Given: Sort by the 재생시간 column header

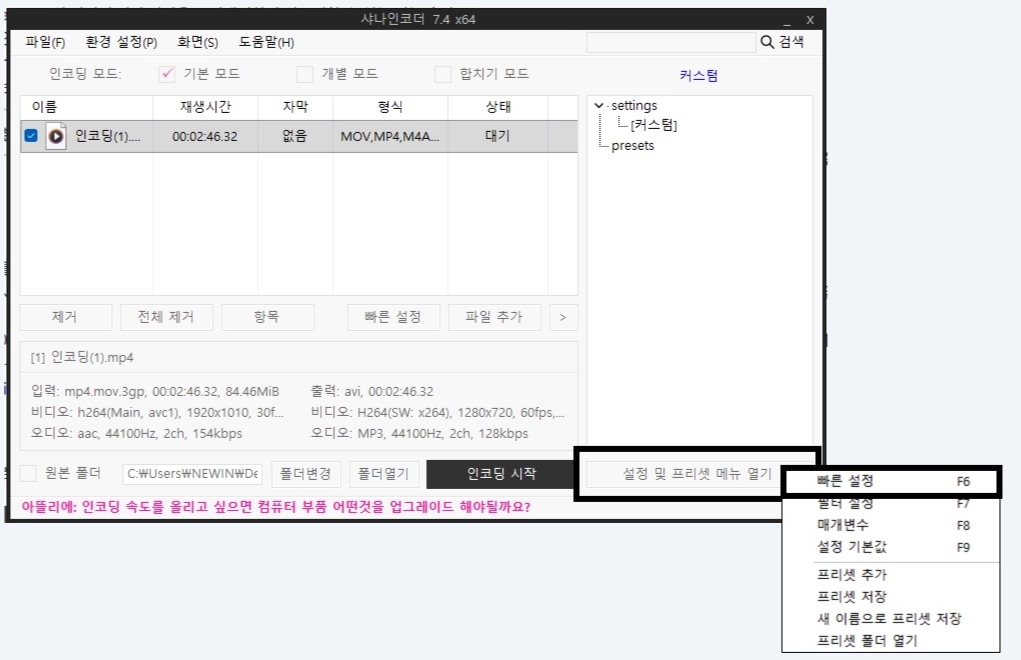Looking at the screenshot, I should coord(206,107).
